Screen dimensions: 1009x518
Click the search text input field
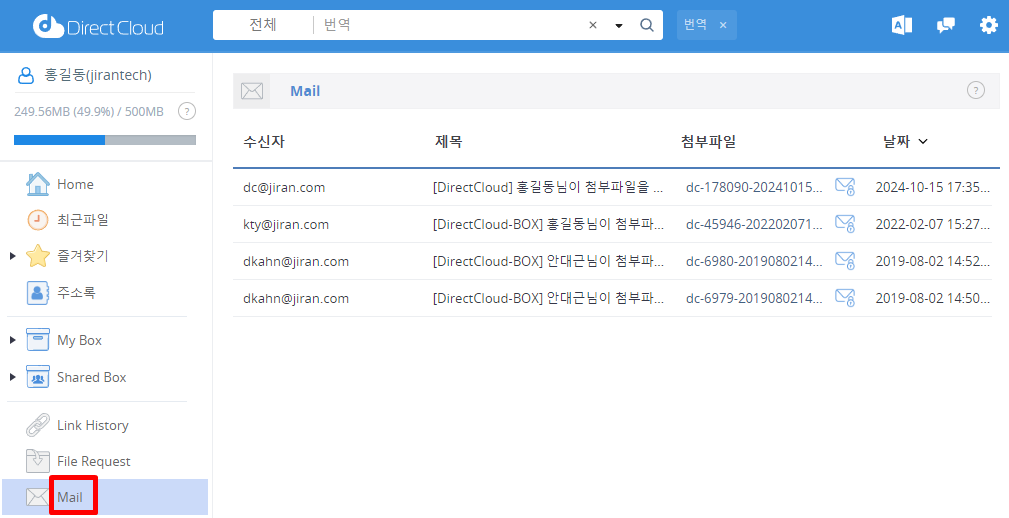click(450, 25)
